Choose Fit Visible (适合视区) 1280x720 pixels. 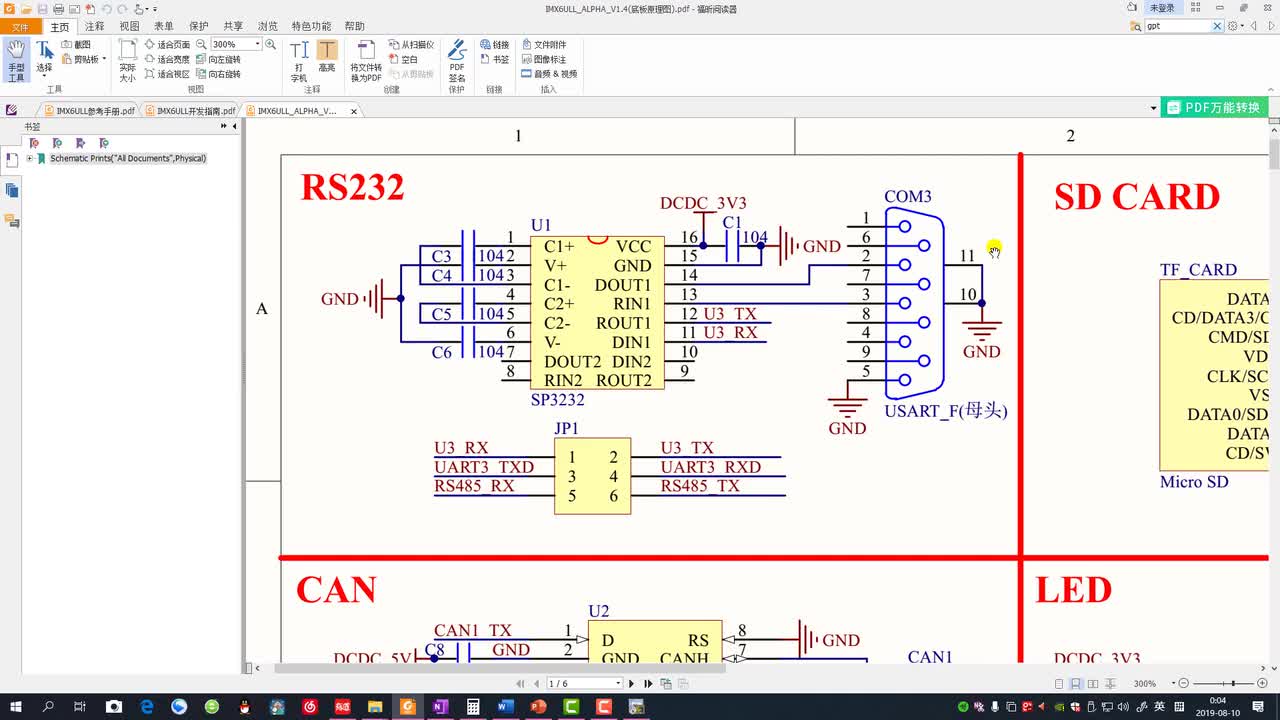click(x=167, y=74)
